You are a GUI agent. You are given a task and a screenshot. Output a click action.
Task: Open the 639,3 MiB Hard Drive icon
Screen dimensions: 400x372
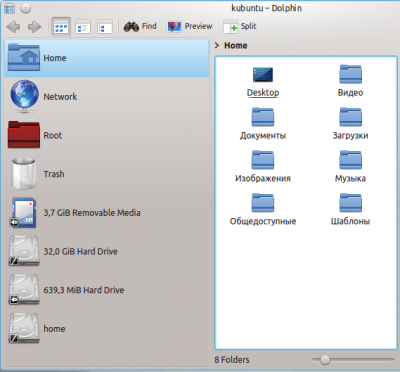coord(24,290)
